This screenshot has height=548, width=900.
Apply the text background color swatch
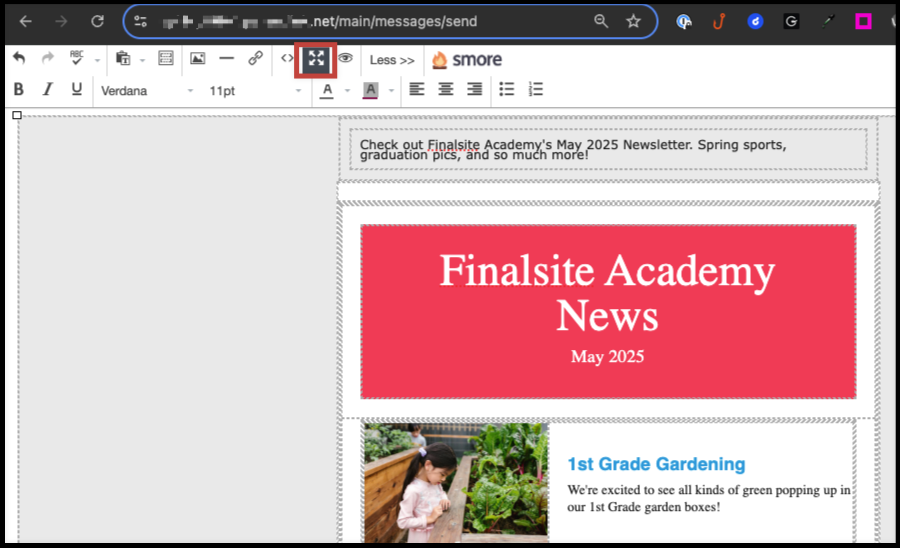(370, 90)
